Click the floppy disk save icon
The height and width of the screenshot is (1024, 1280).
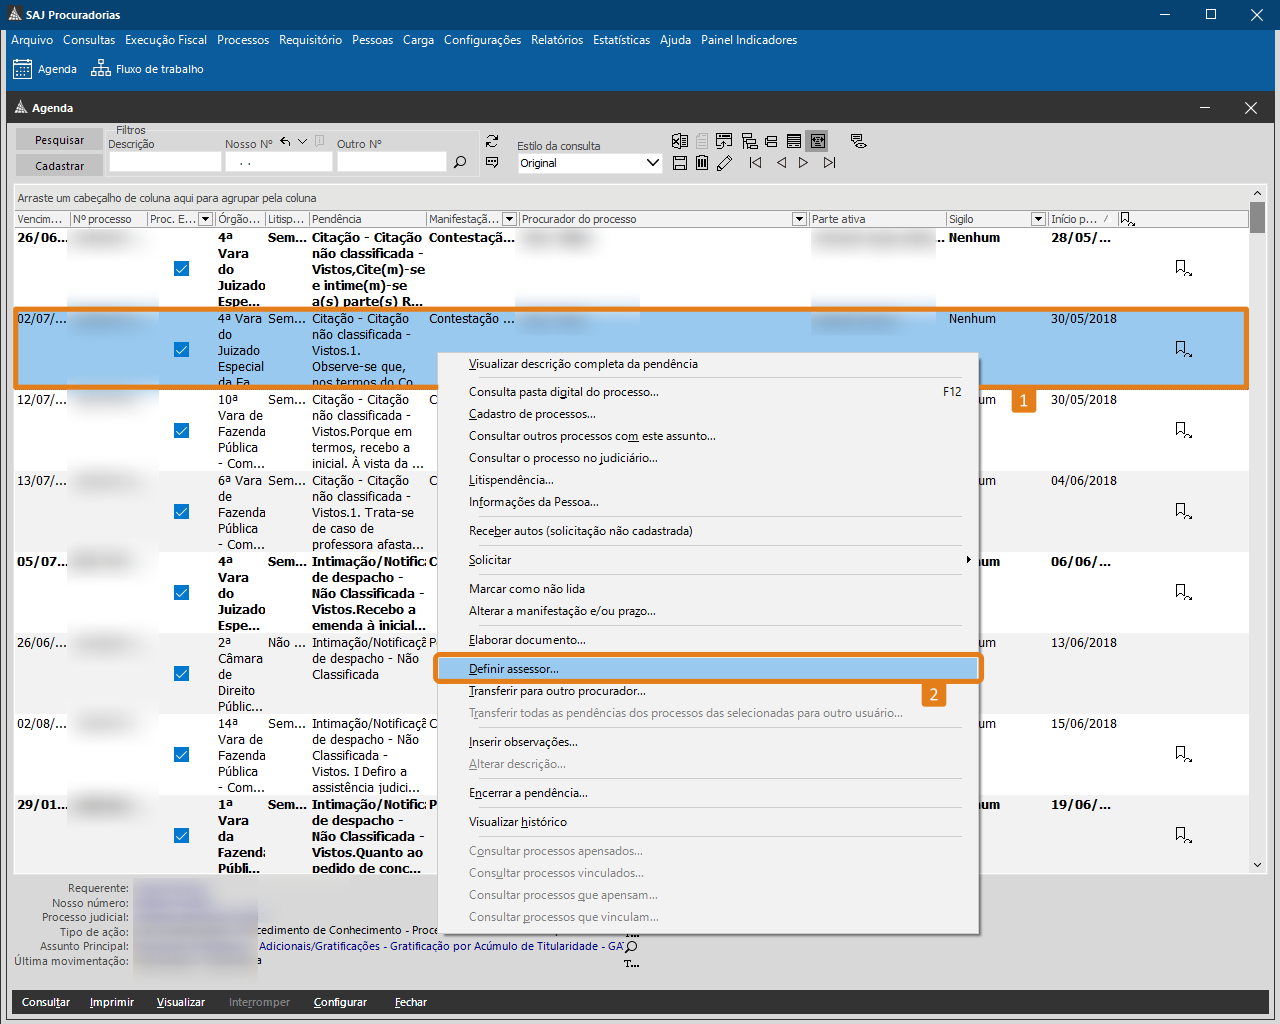coord(680,162)
